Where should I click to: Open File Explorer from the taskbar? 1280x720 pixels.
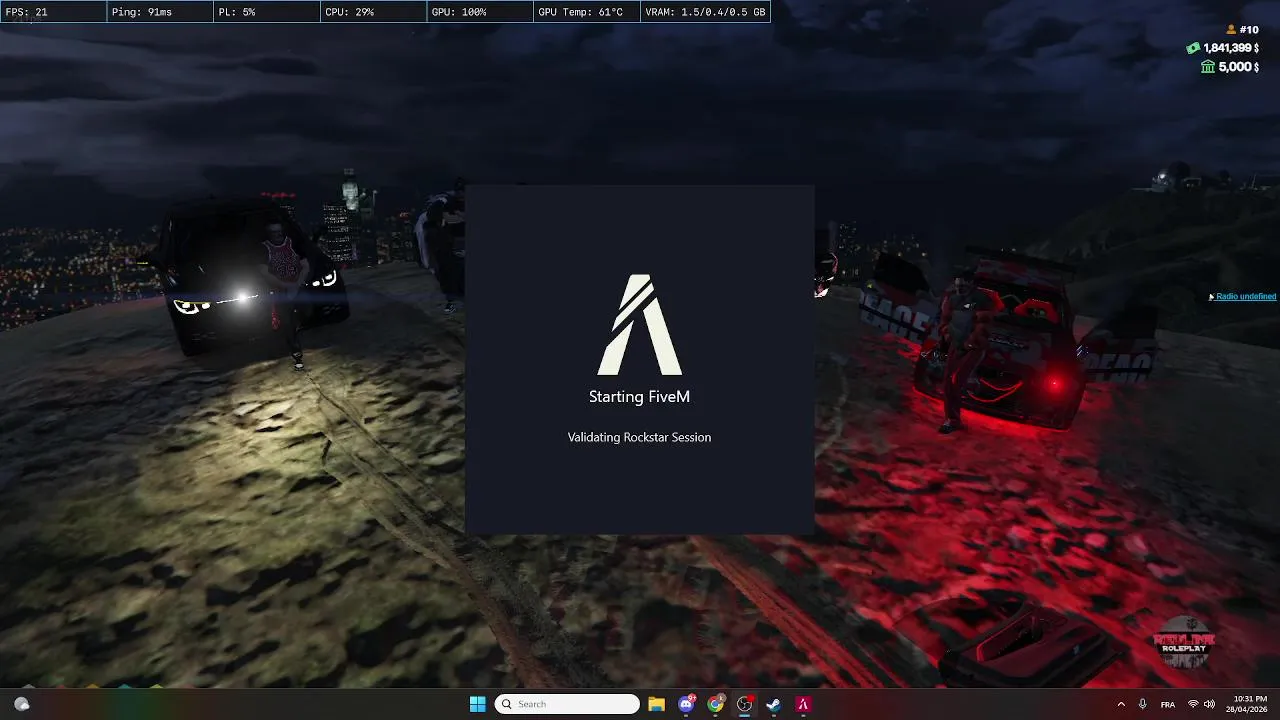point(656,704)
